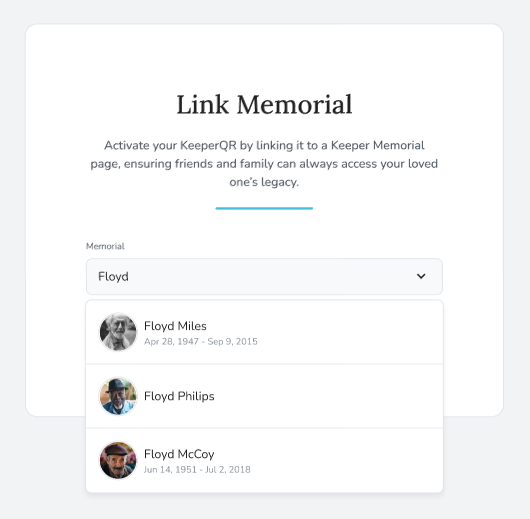
Task: Select Floyd Philips's avatar with the black hat
Action: [118, 396]
